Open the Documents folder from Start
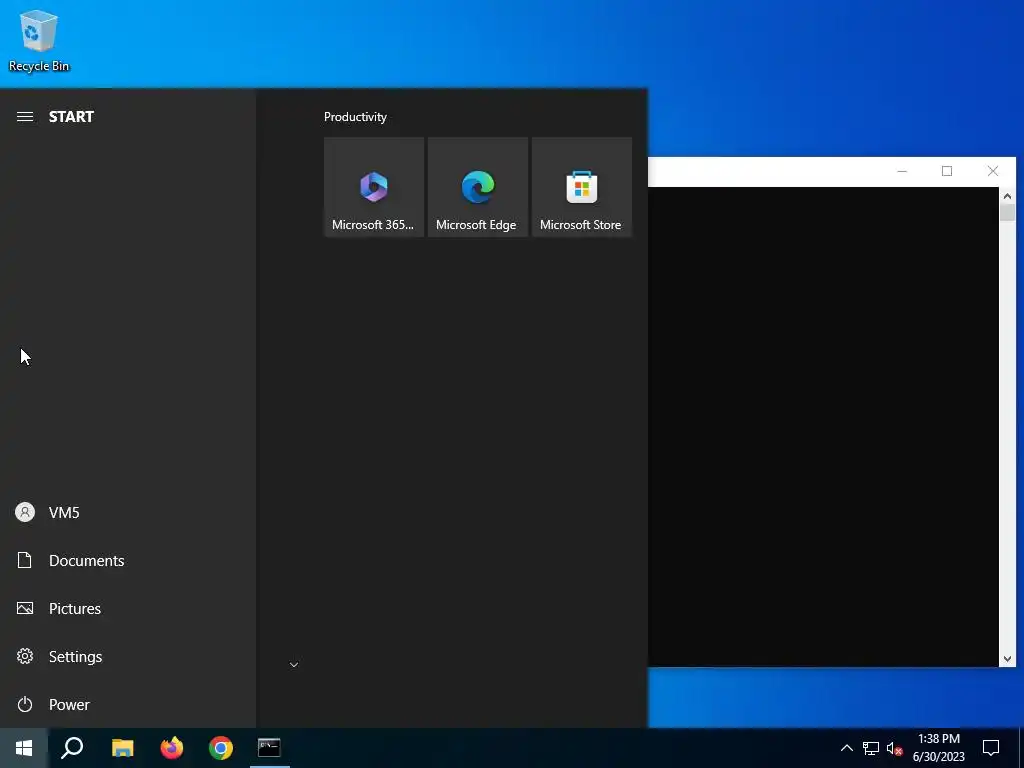1024x768 pixels. point(128,560)
